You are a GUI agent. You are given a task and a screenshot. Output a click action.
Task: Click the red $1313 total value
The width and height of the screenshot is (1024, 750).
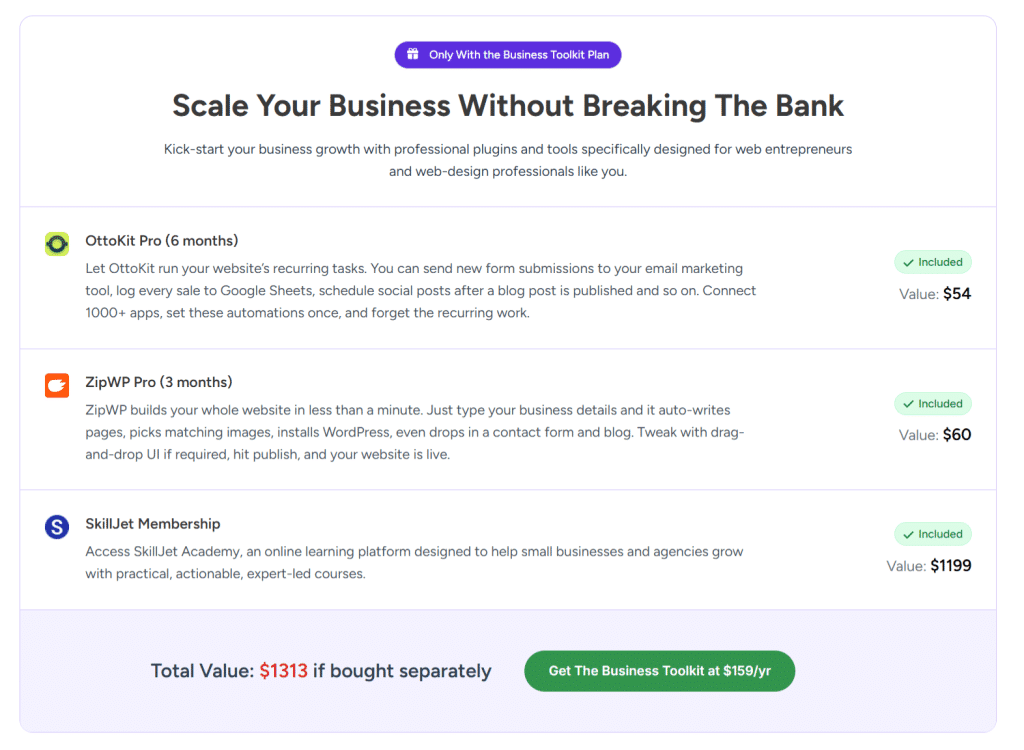pyautogui.click(x=283, y=671)
